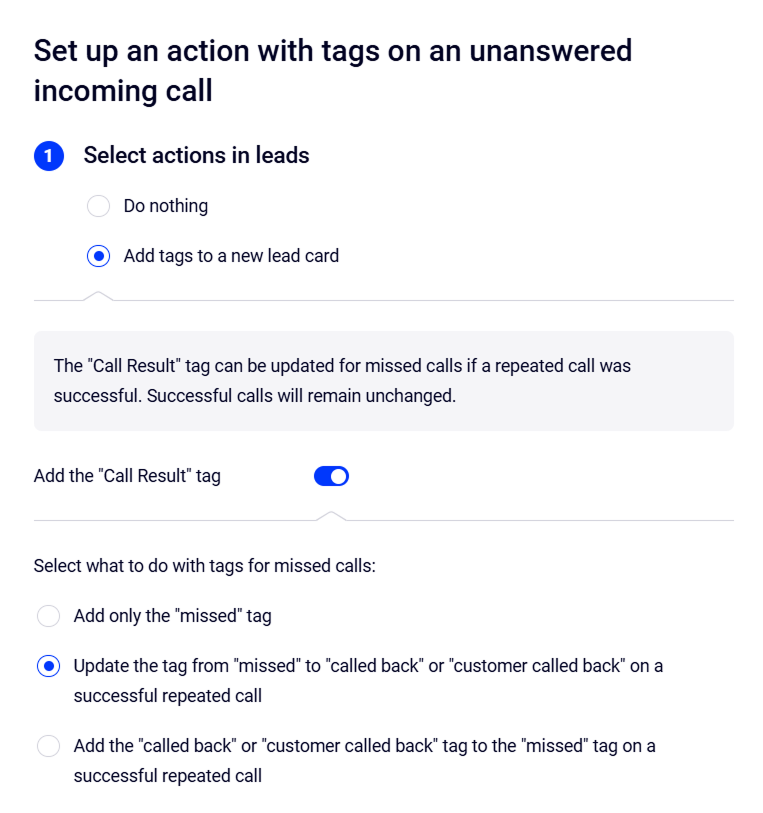Click the "Do nothing" label text

tap(166, 207)
